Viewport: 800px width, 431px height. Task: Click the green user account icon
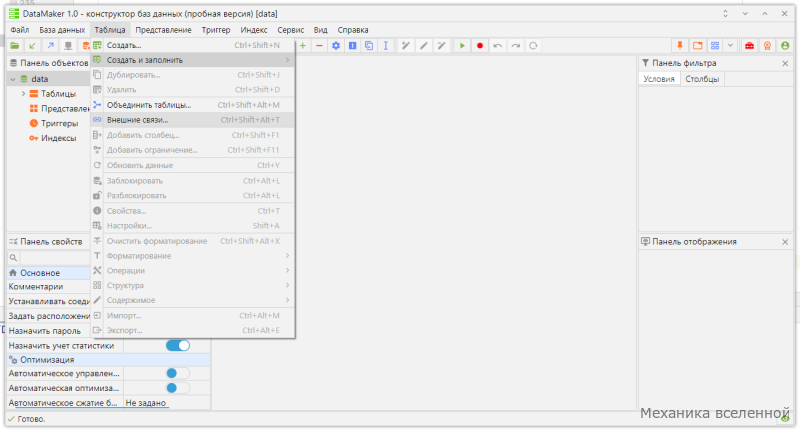(785, 46)
